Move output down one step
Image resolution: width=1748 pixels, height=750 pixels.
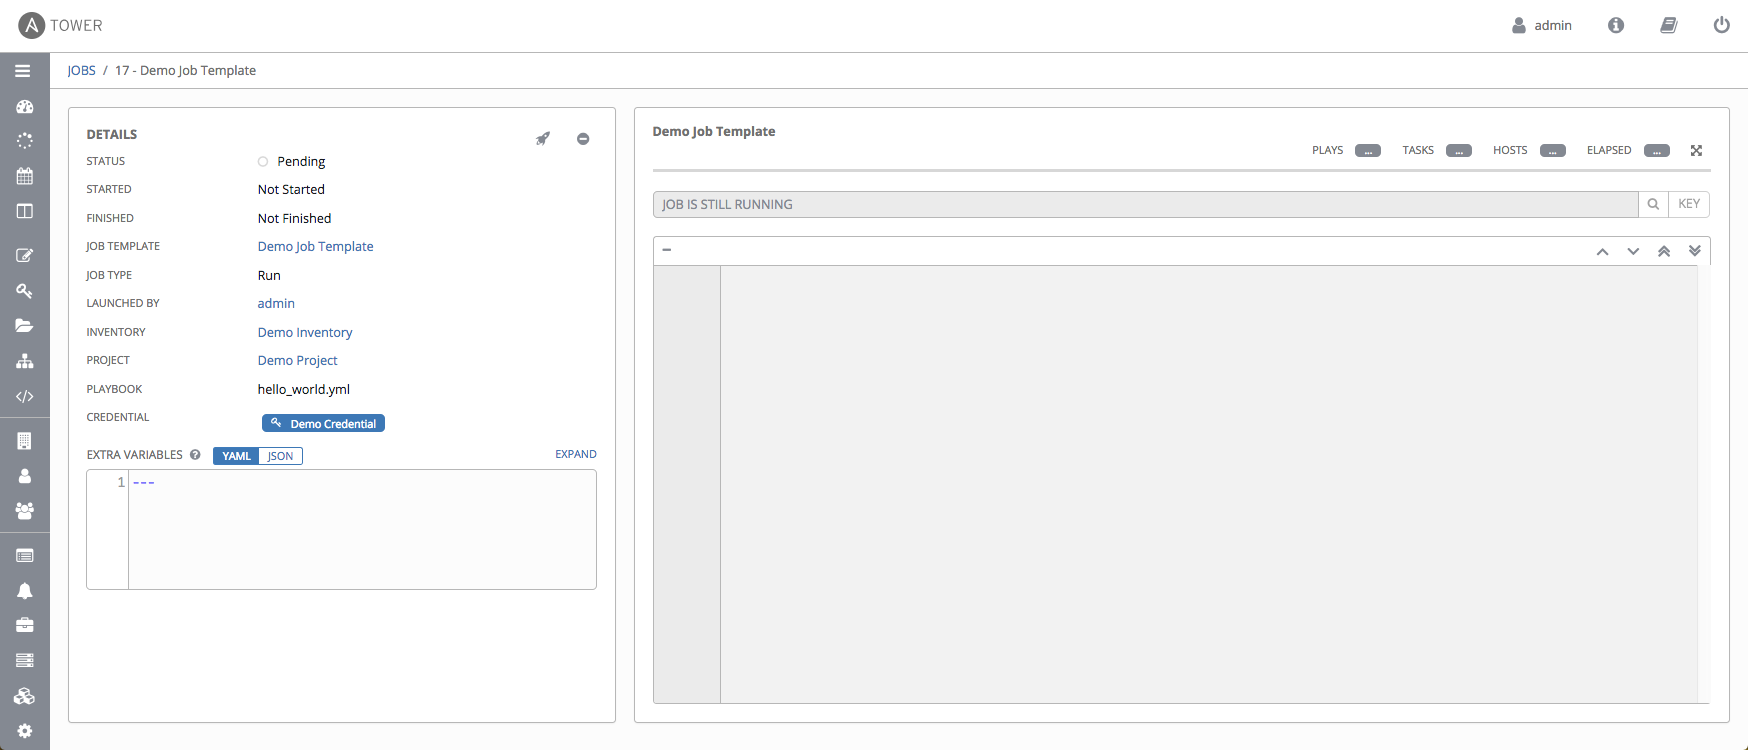[x=1633, y=251]
